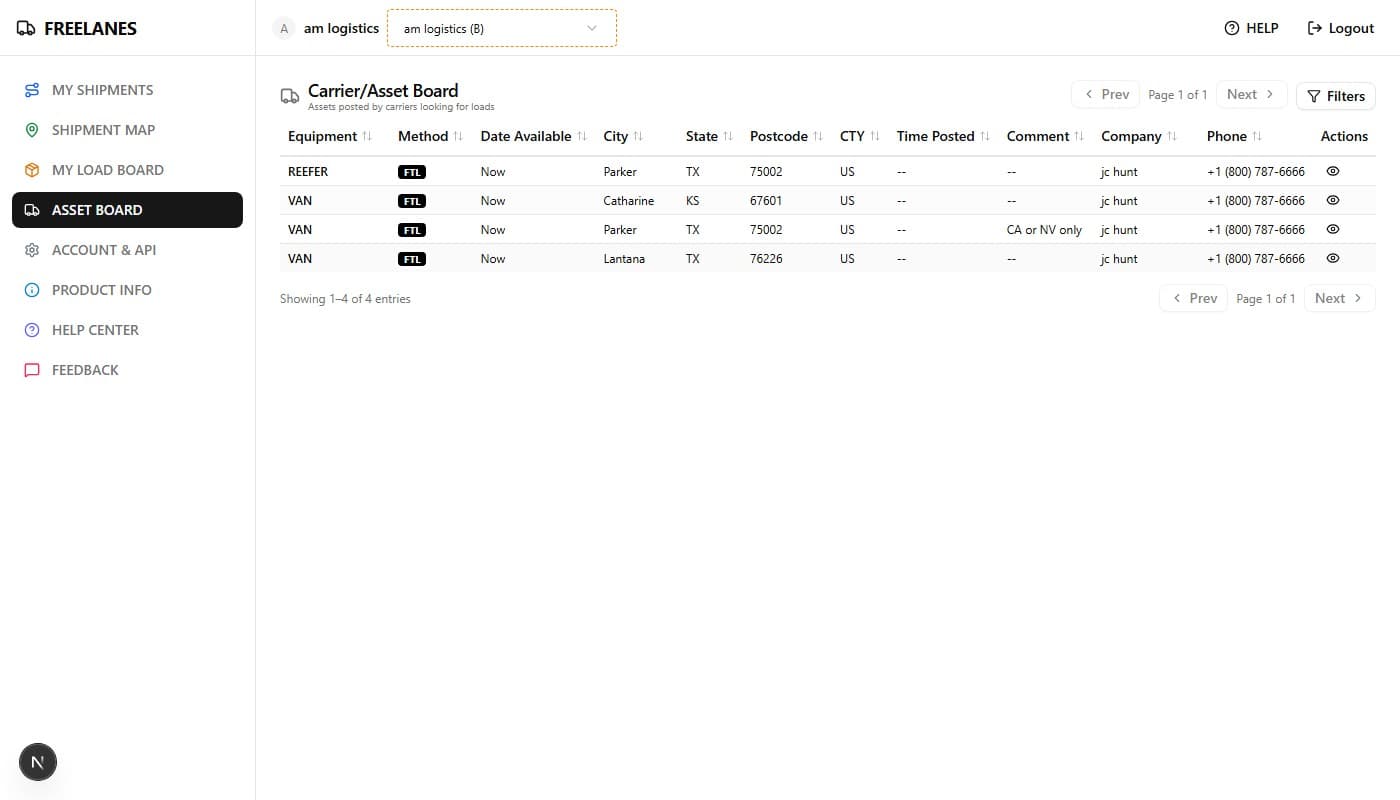This screenshot has width=1400, height=800.
Task: Sort by Time Posted column
Action: (x=943, y=136)
